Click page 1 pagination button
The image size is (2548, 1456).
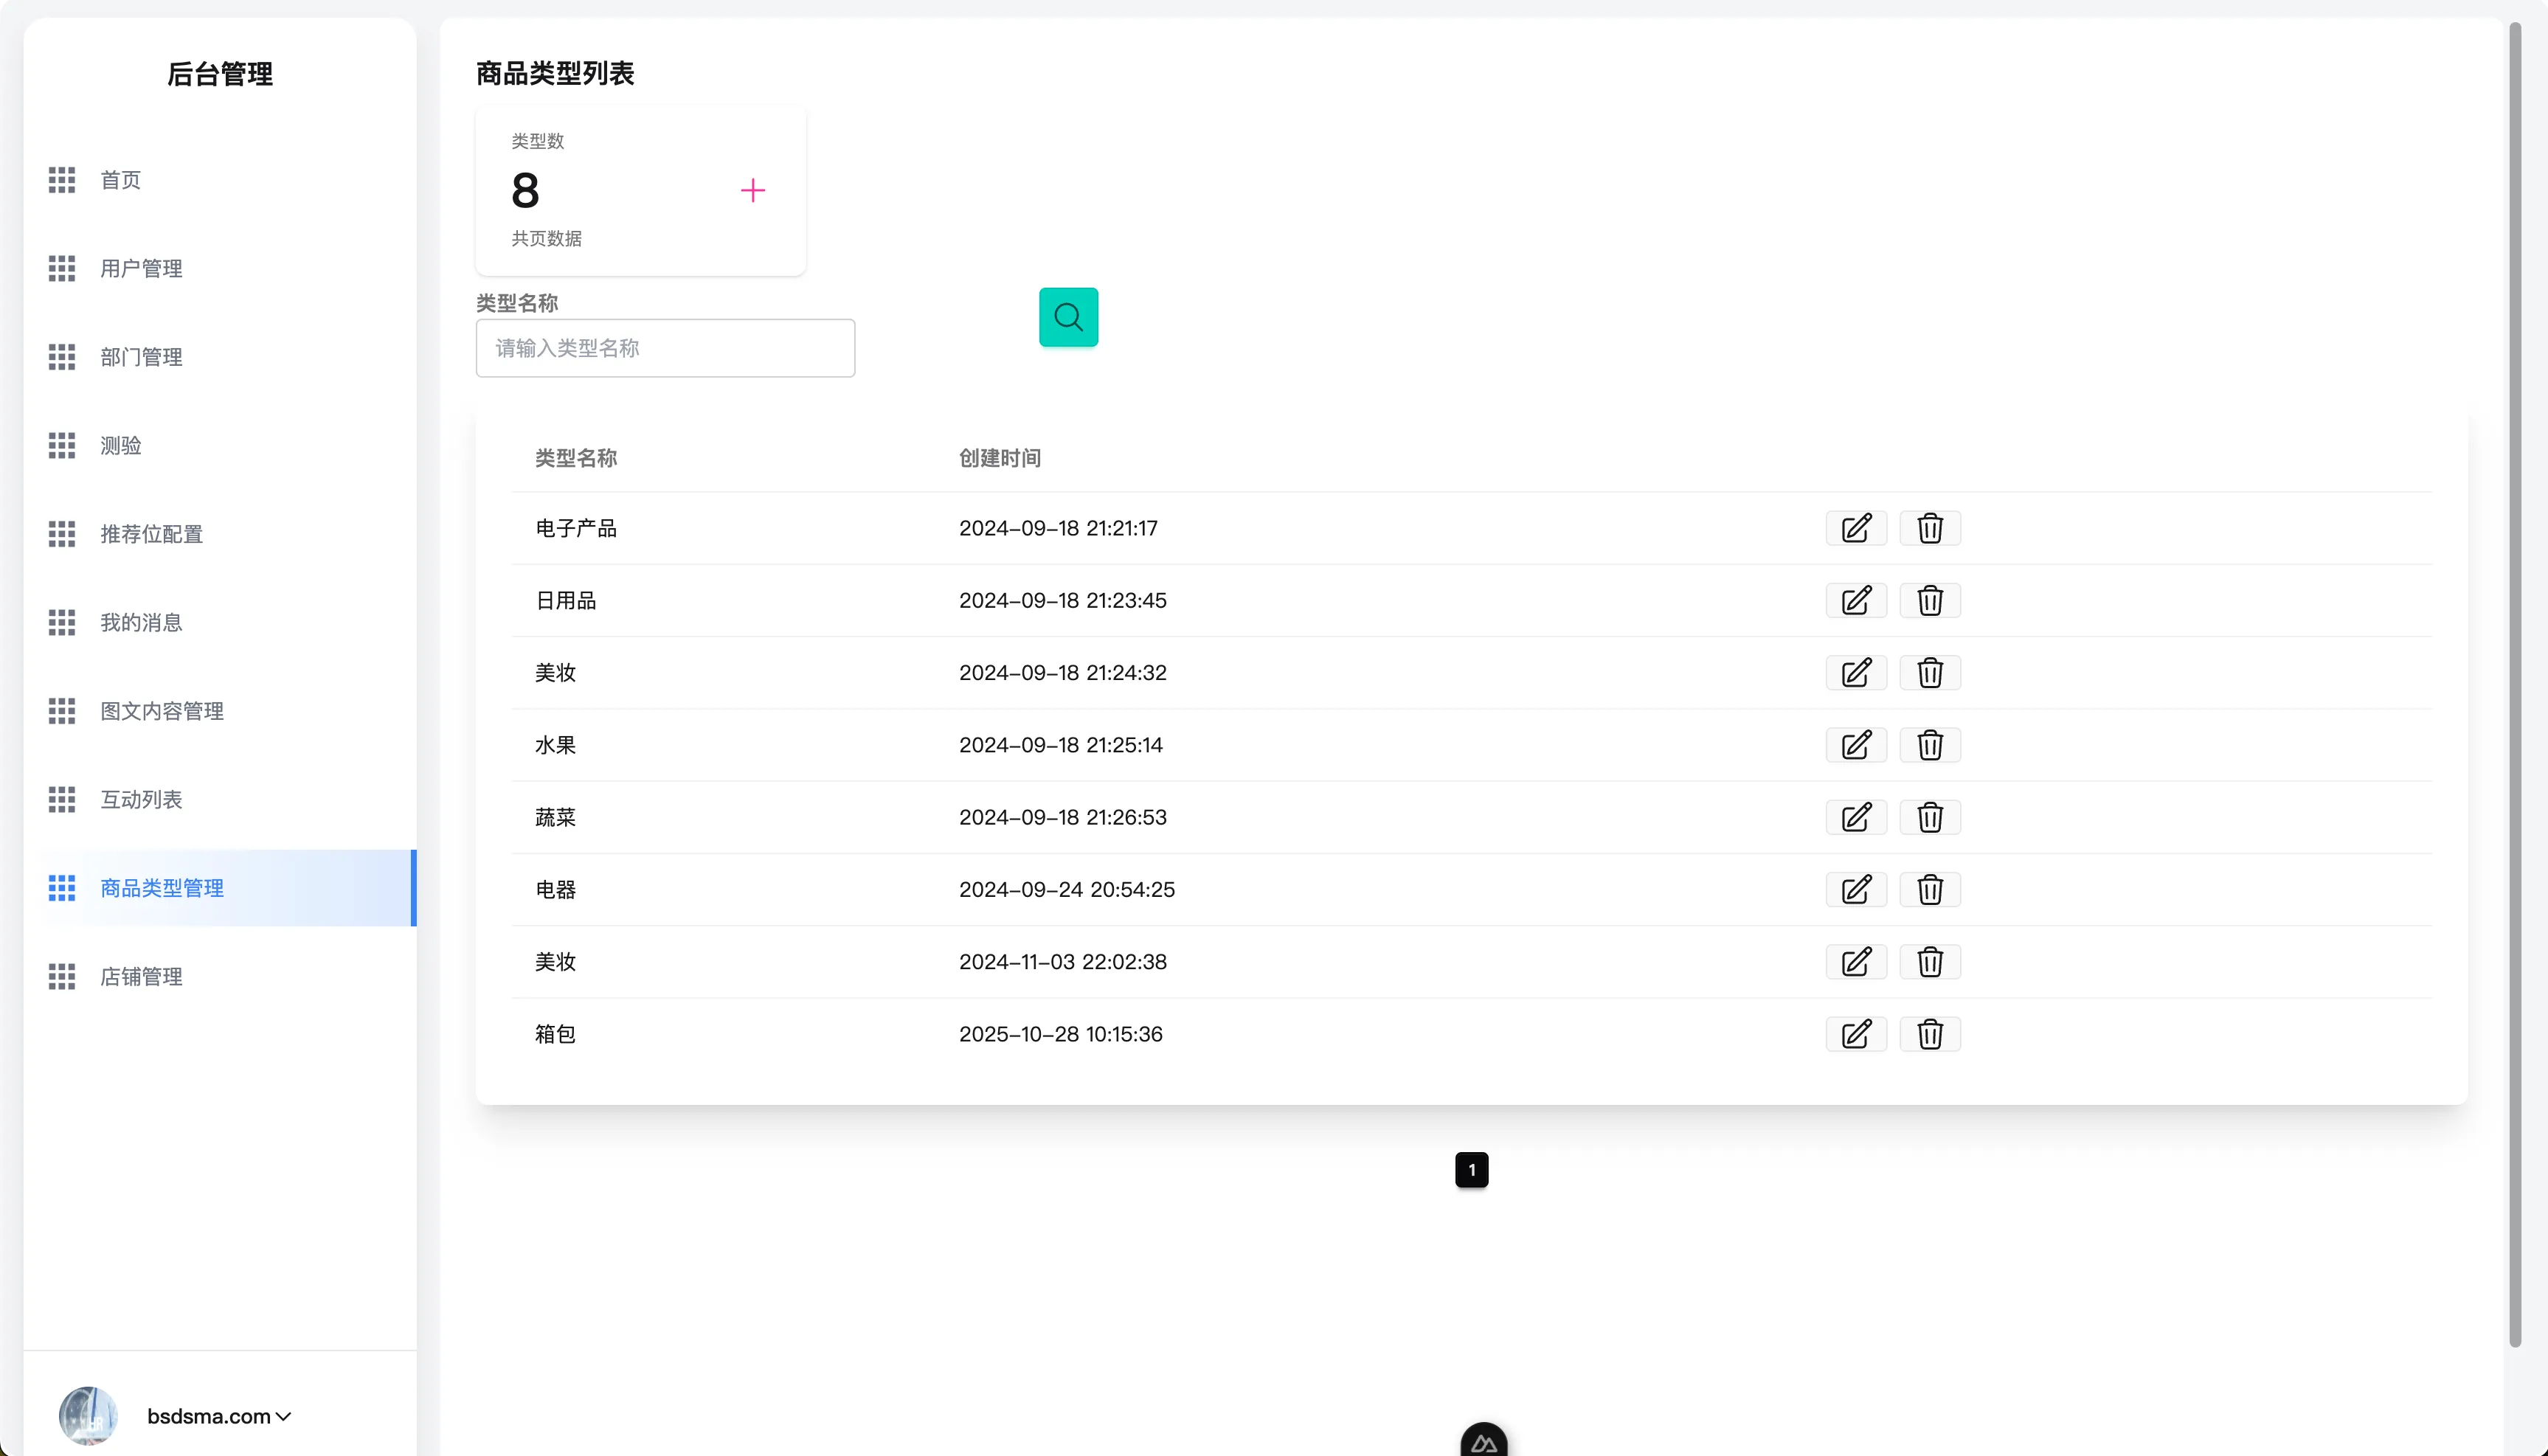point(1471,1170)
